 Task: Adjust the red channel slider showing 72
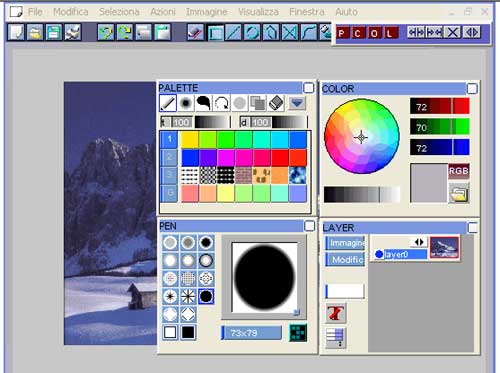click(x=440, y=106)
